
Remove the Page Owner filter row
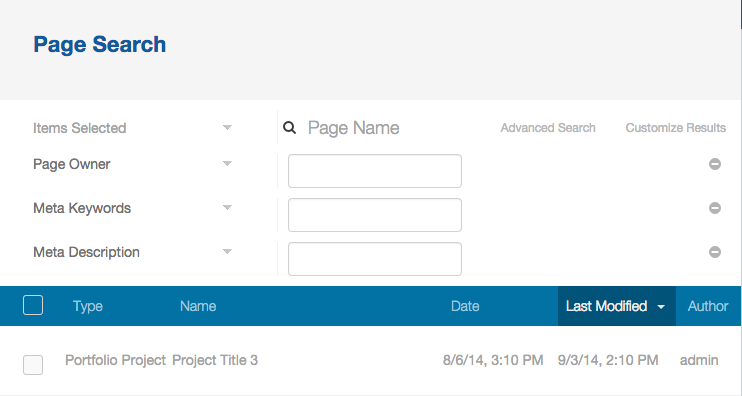coord(715,164)
